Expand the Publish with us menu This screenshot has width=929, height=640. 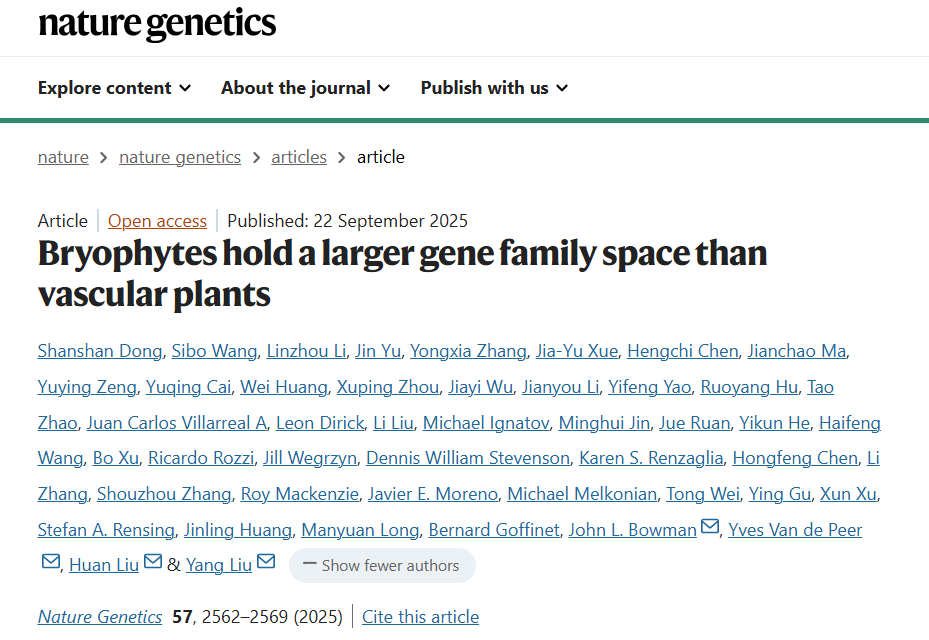(x=494, y=88)
